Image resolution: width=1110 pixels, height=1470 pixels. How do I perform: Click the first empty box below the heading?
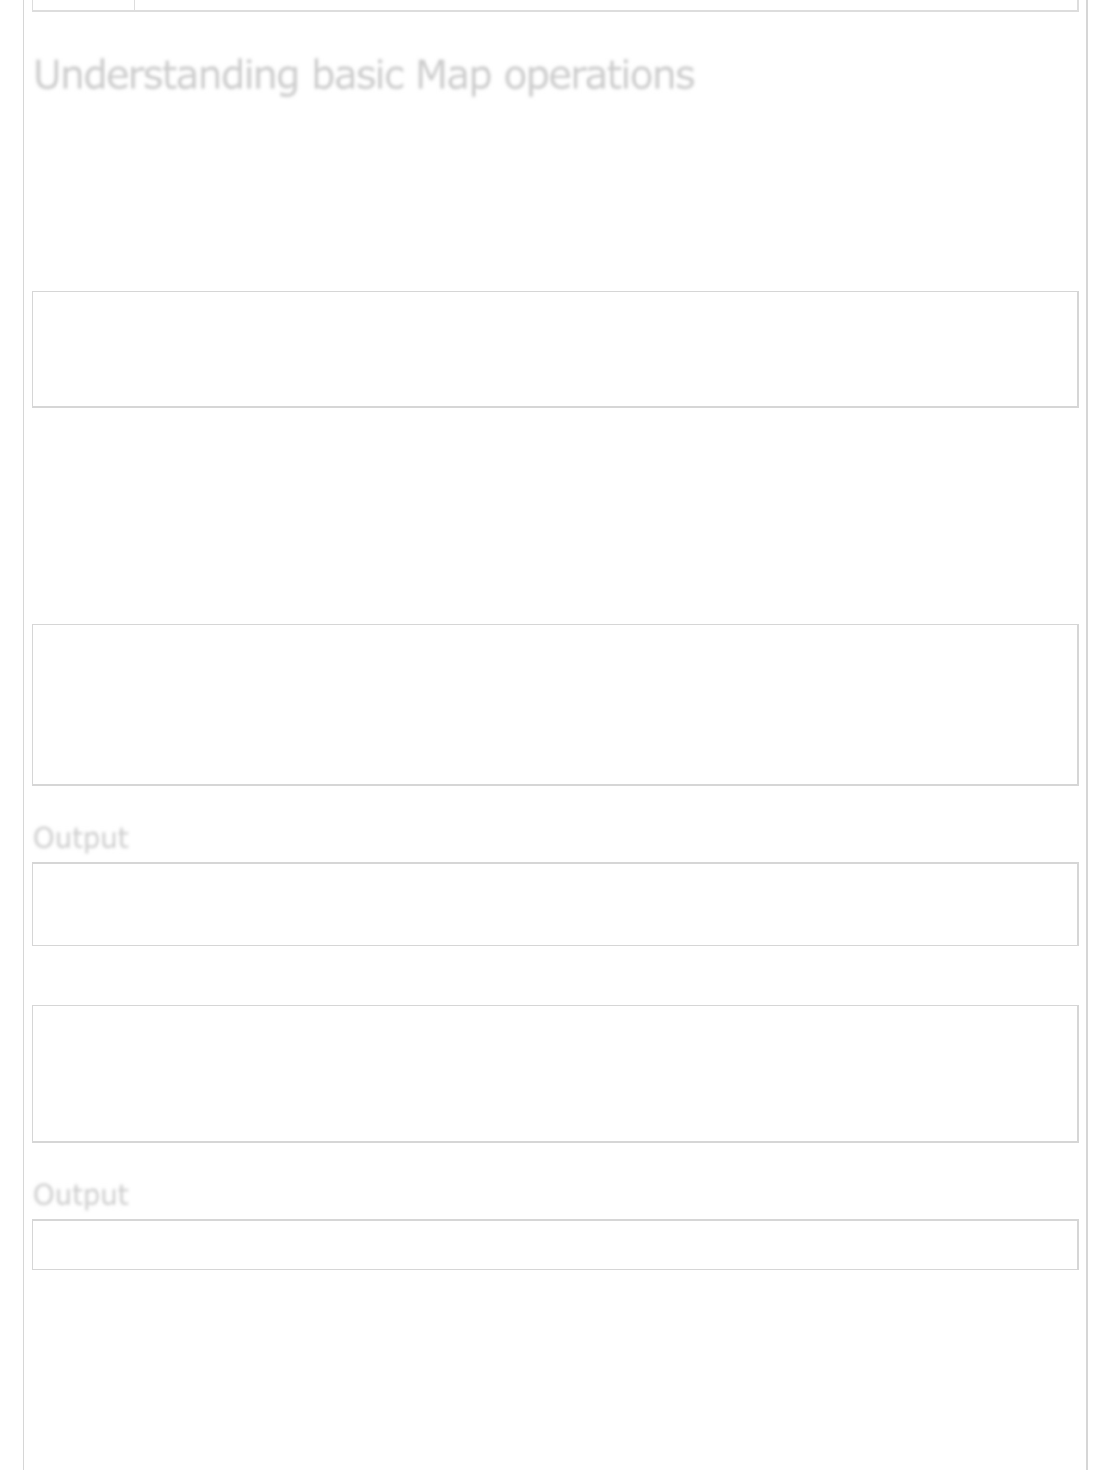(555, 349)
